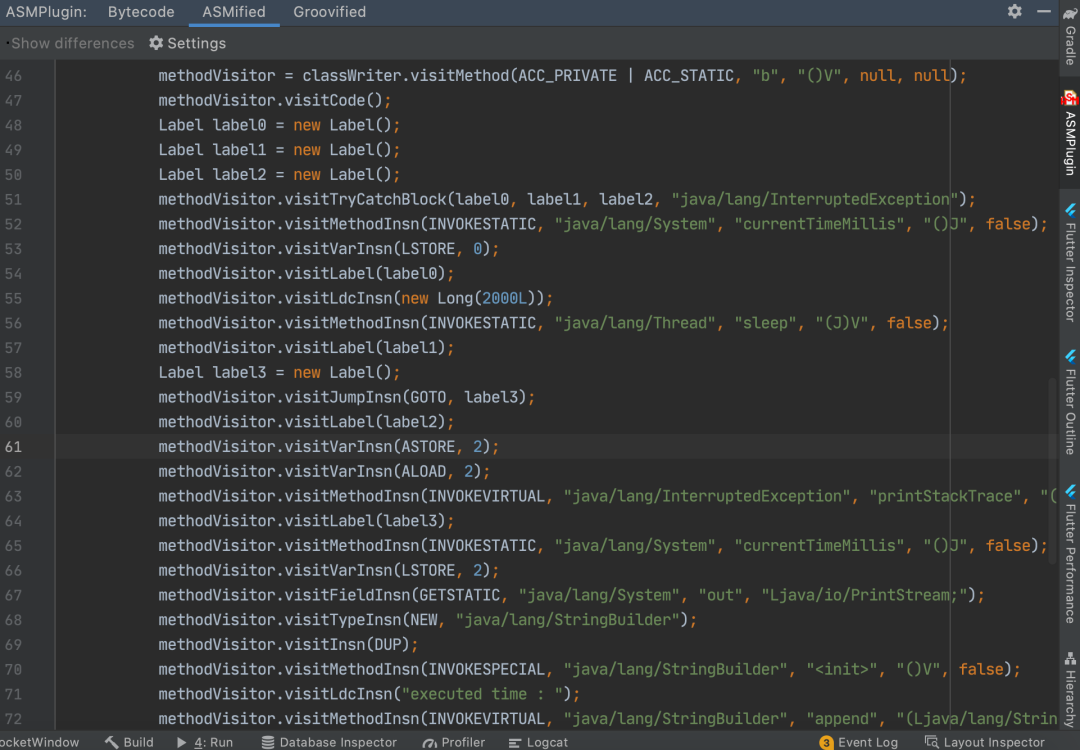Open Profiler tool window
This screenshot has height=750, width=1080.
[x=454, y=742]
